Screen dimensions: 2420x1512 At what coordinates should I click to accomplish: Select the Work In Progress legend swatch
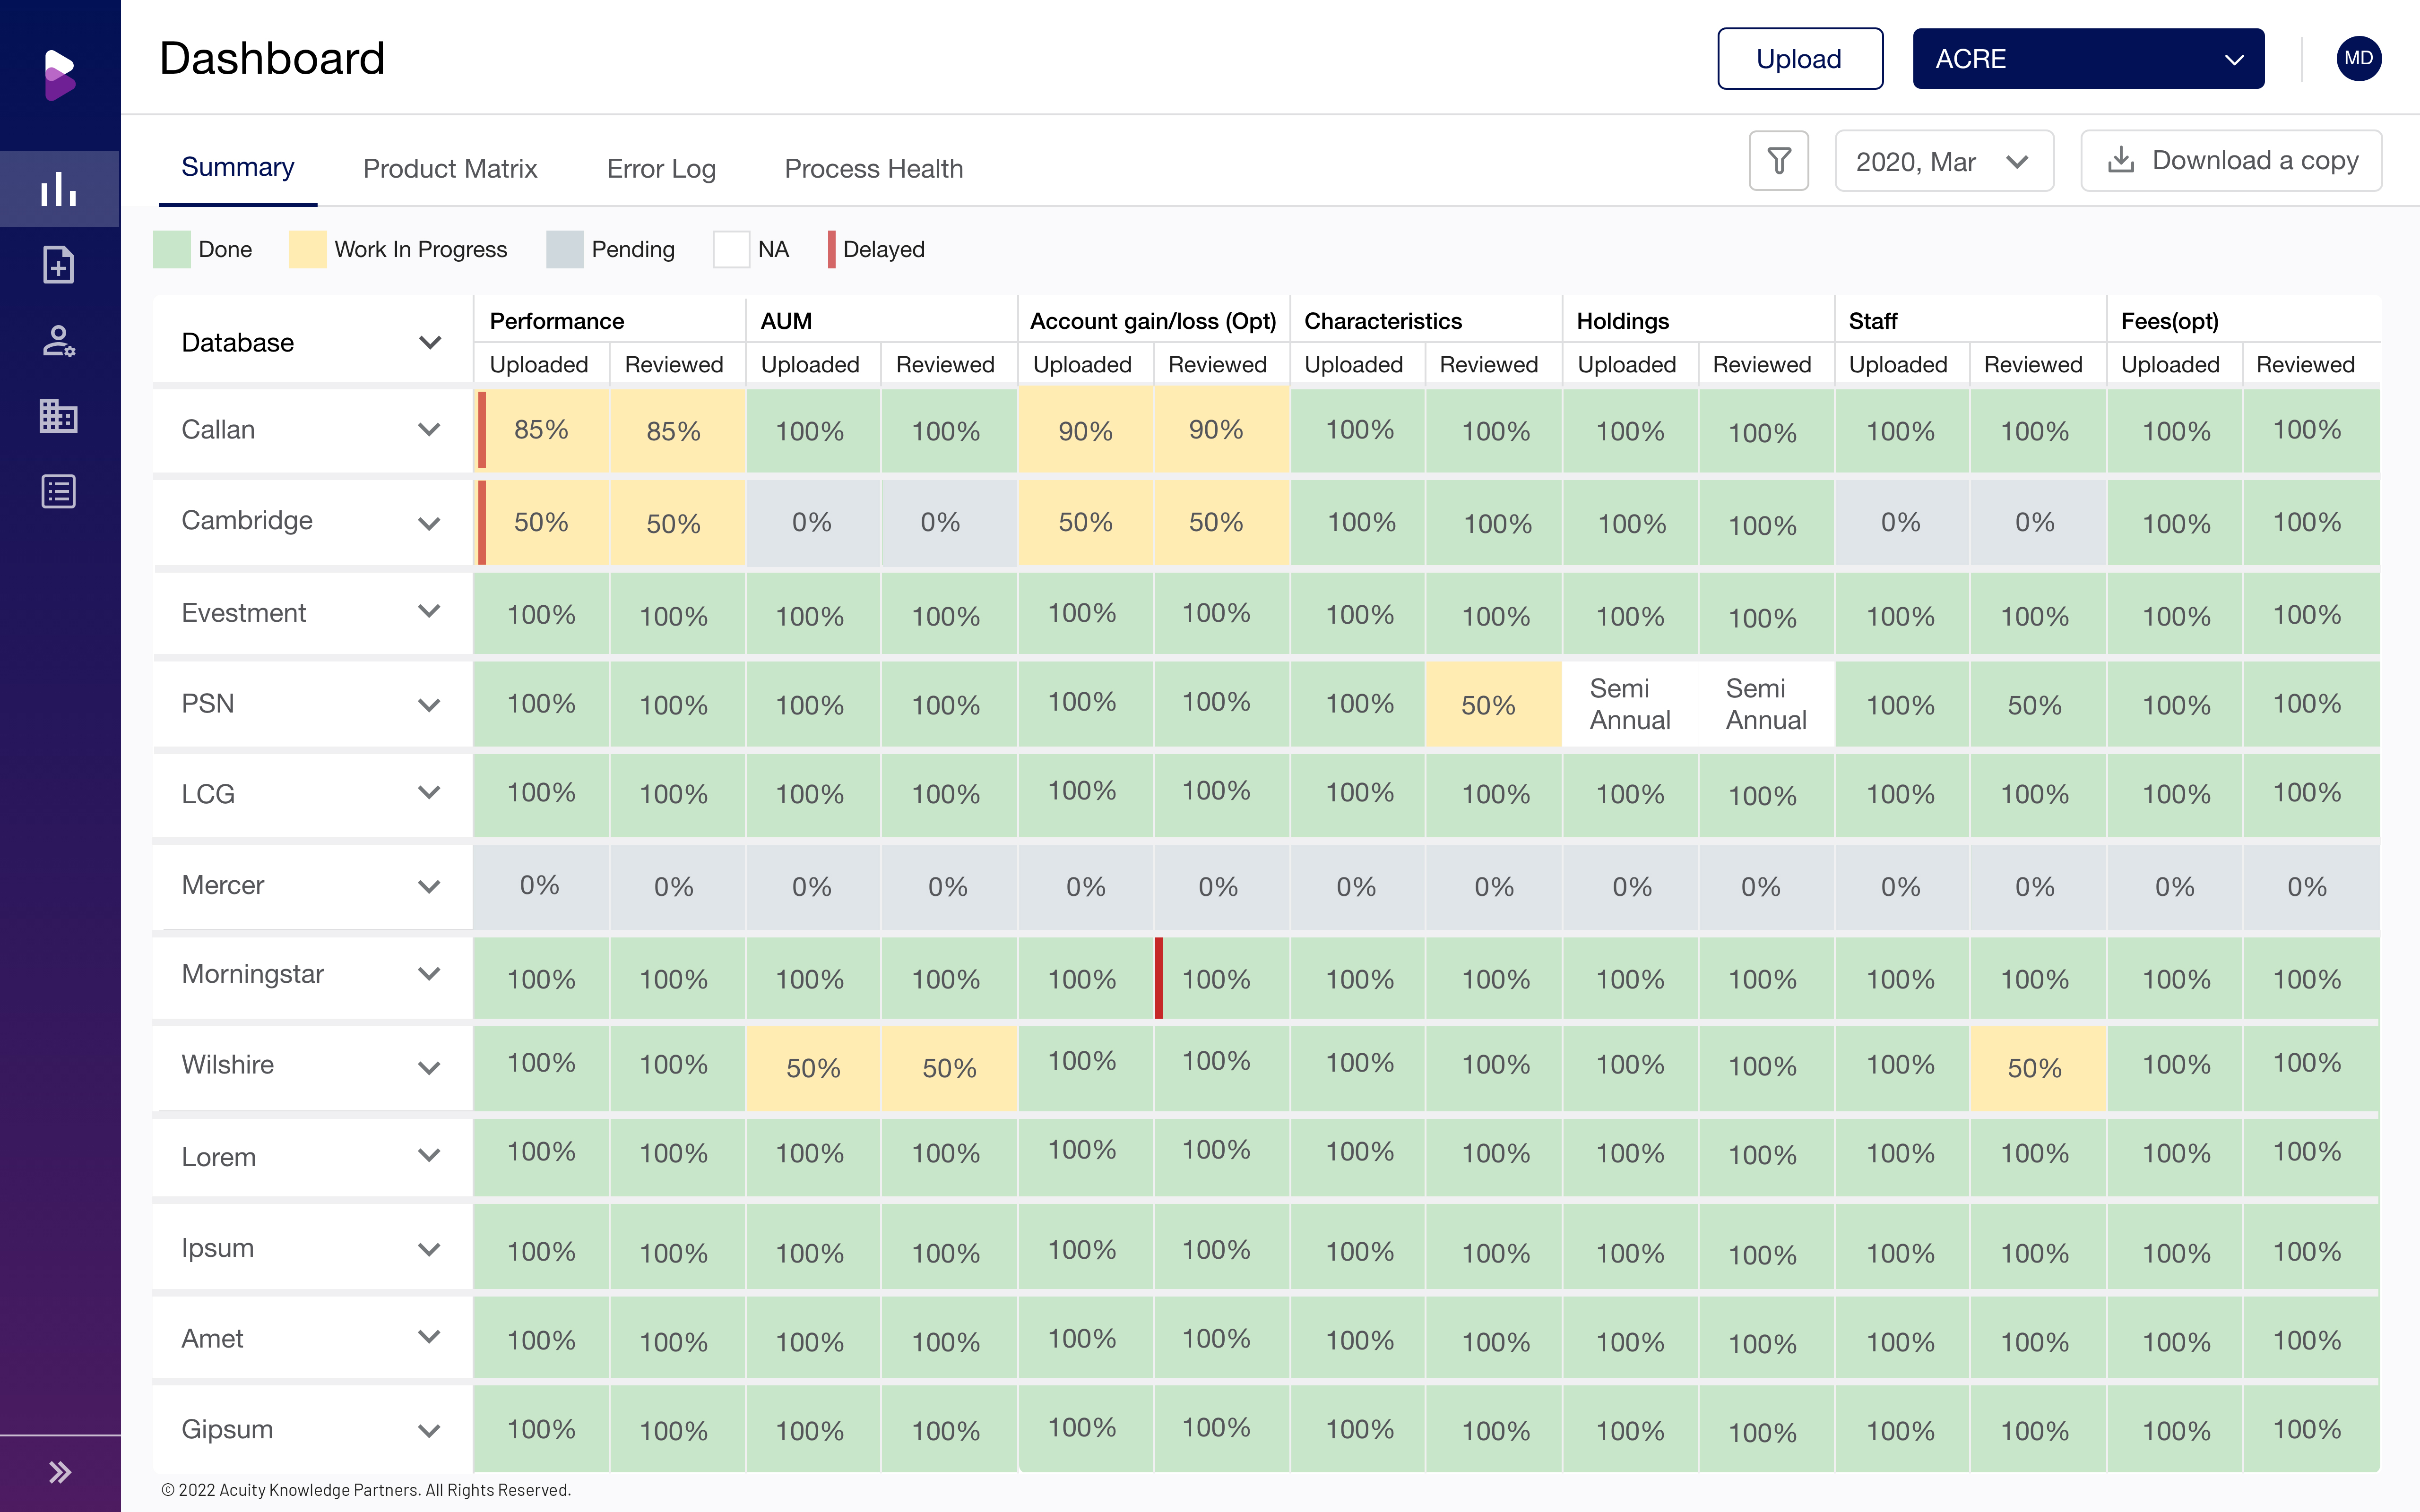[307, 249]
